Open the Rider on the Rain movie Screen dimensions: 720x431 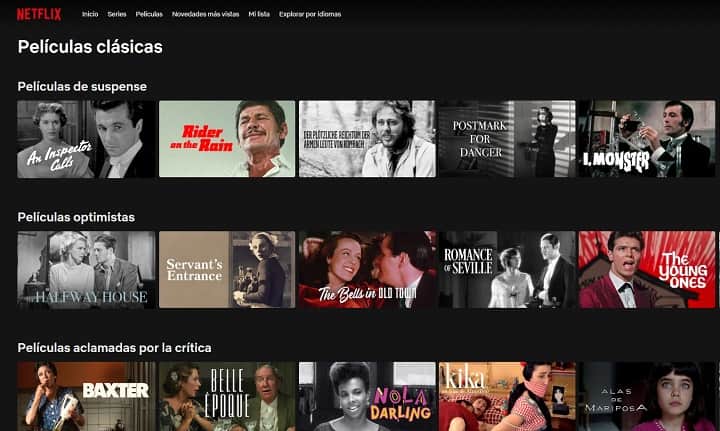click(227, 139)
